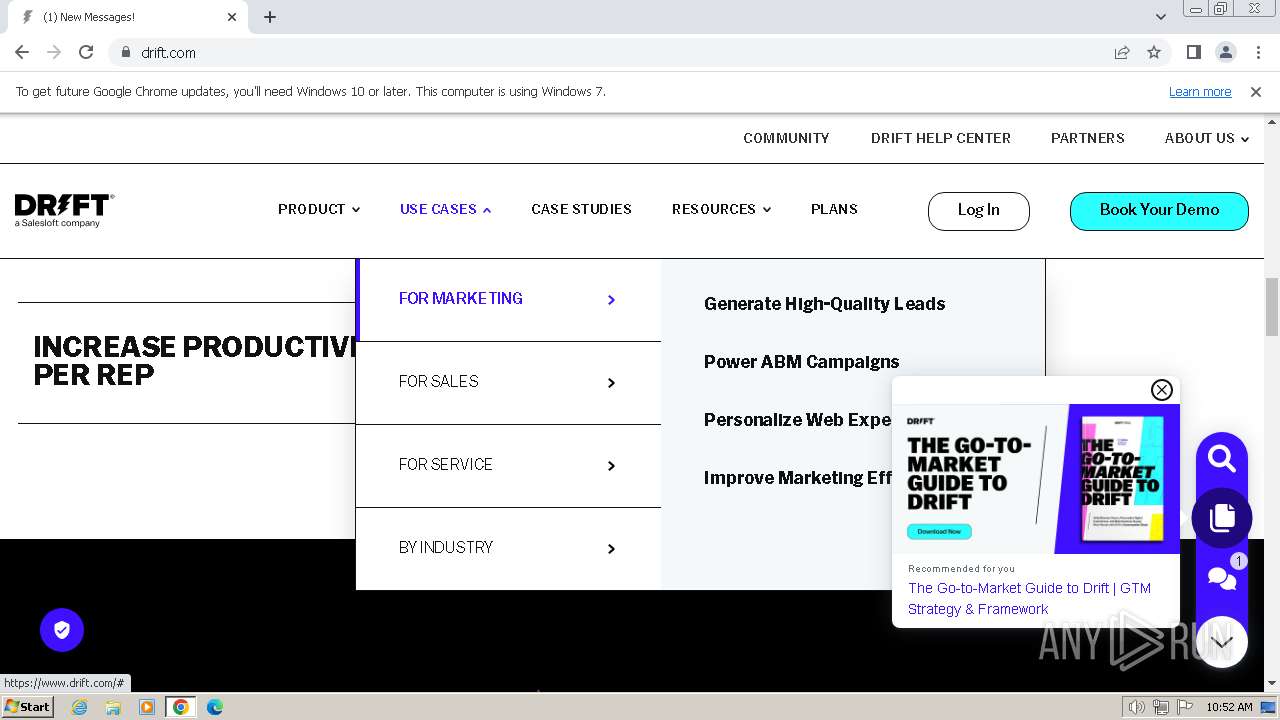Viewport: 1280px width, 720px height.
Task: Click Download Now in guide banner
Action: pos(939,531)
